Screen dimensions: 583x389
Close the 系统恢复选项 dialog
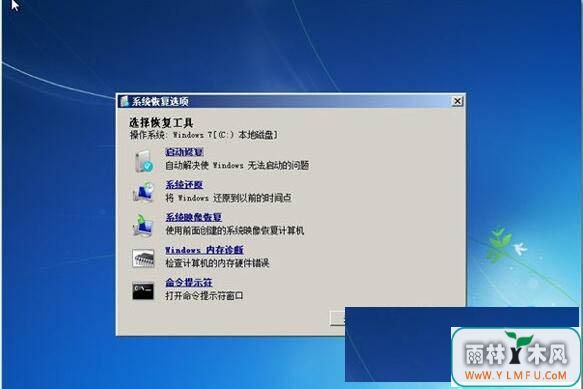pos(457,101)
